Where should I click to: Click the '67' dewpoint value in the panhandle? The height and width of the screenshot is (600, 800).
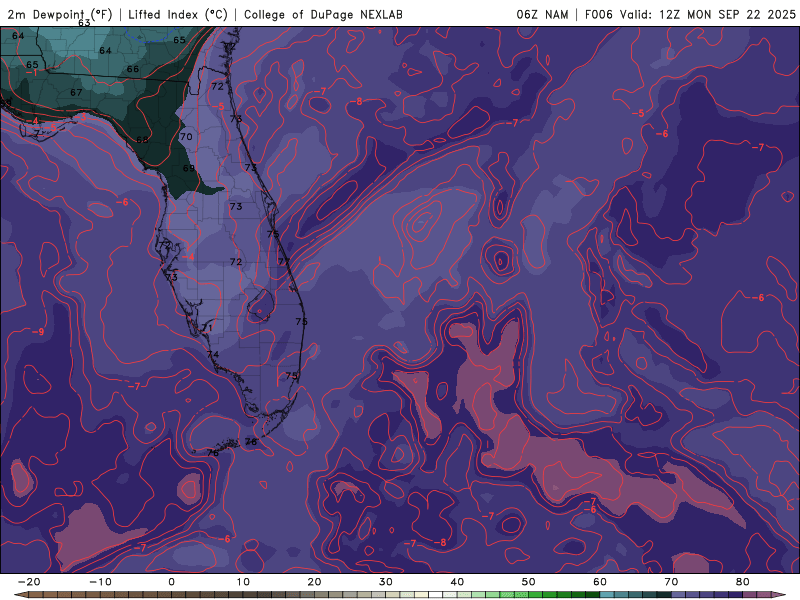coord(76,92)
